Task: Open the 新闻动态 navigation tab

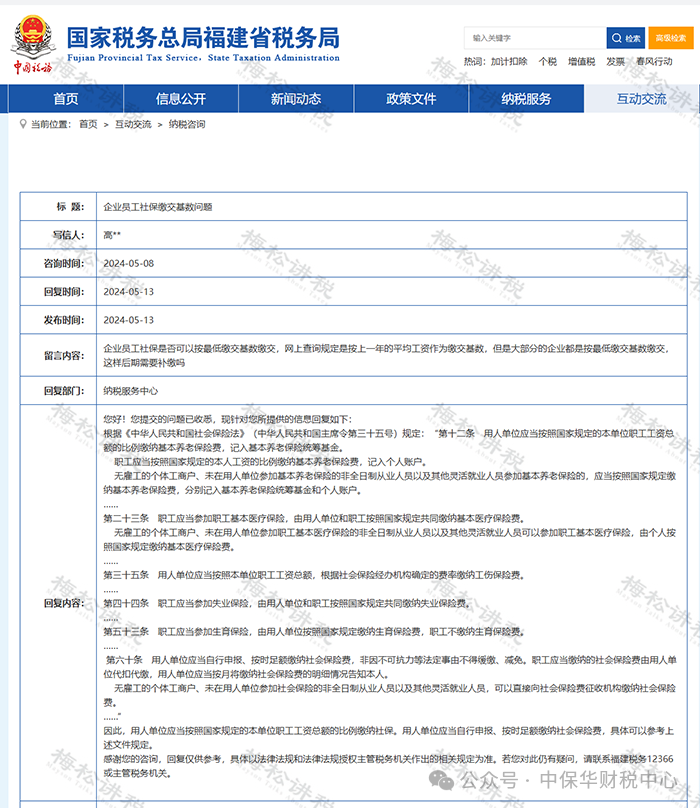Action: coord(296,98)
